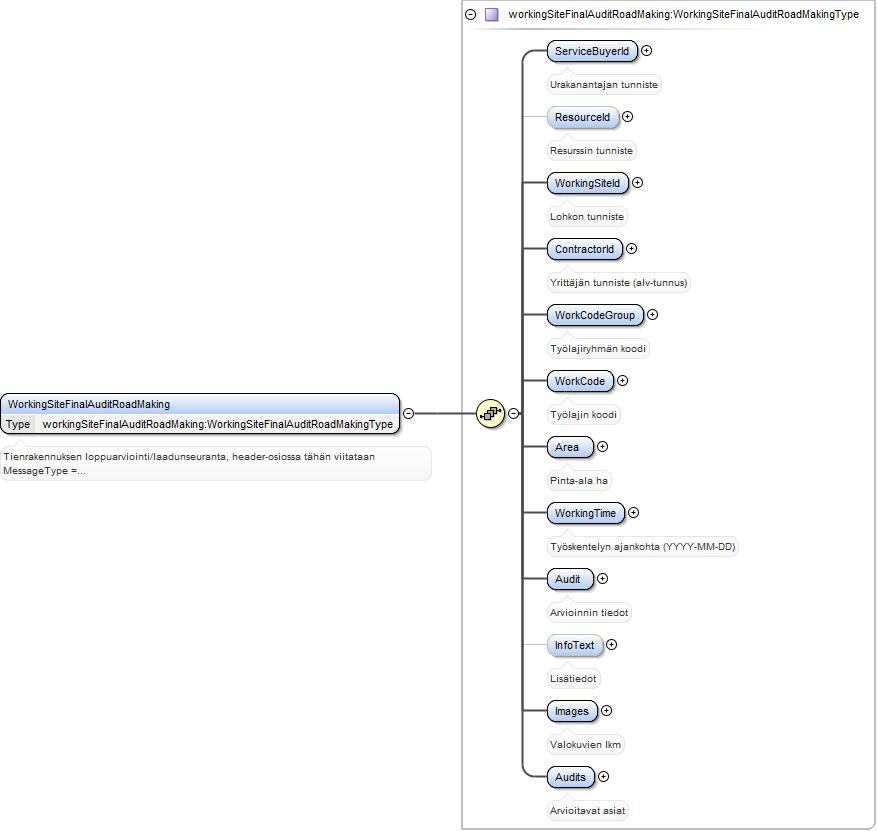877x831 pixels.
Task: Select the WorkCodeGroup element node
Action: click(595, 315)
